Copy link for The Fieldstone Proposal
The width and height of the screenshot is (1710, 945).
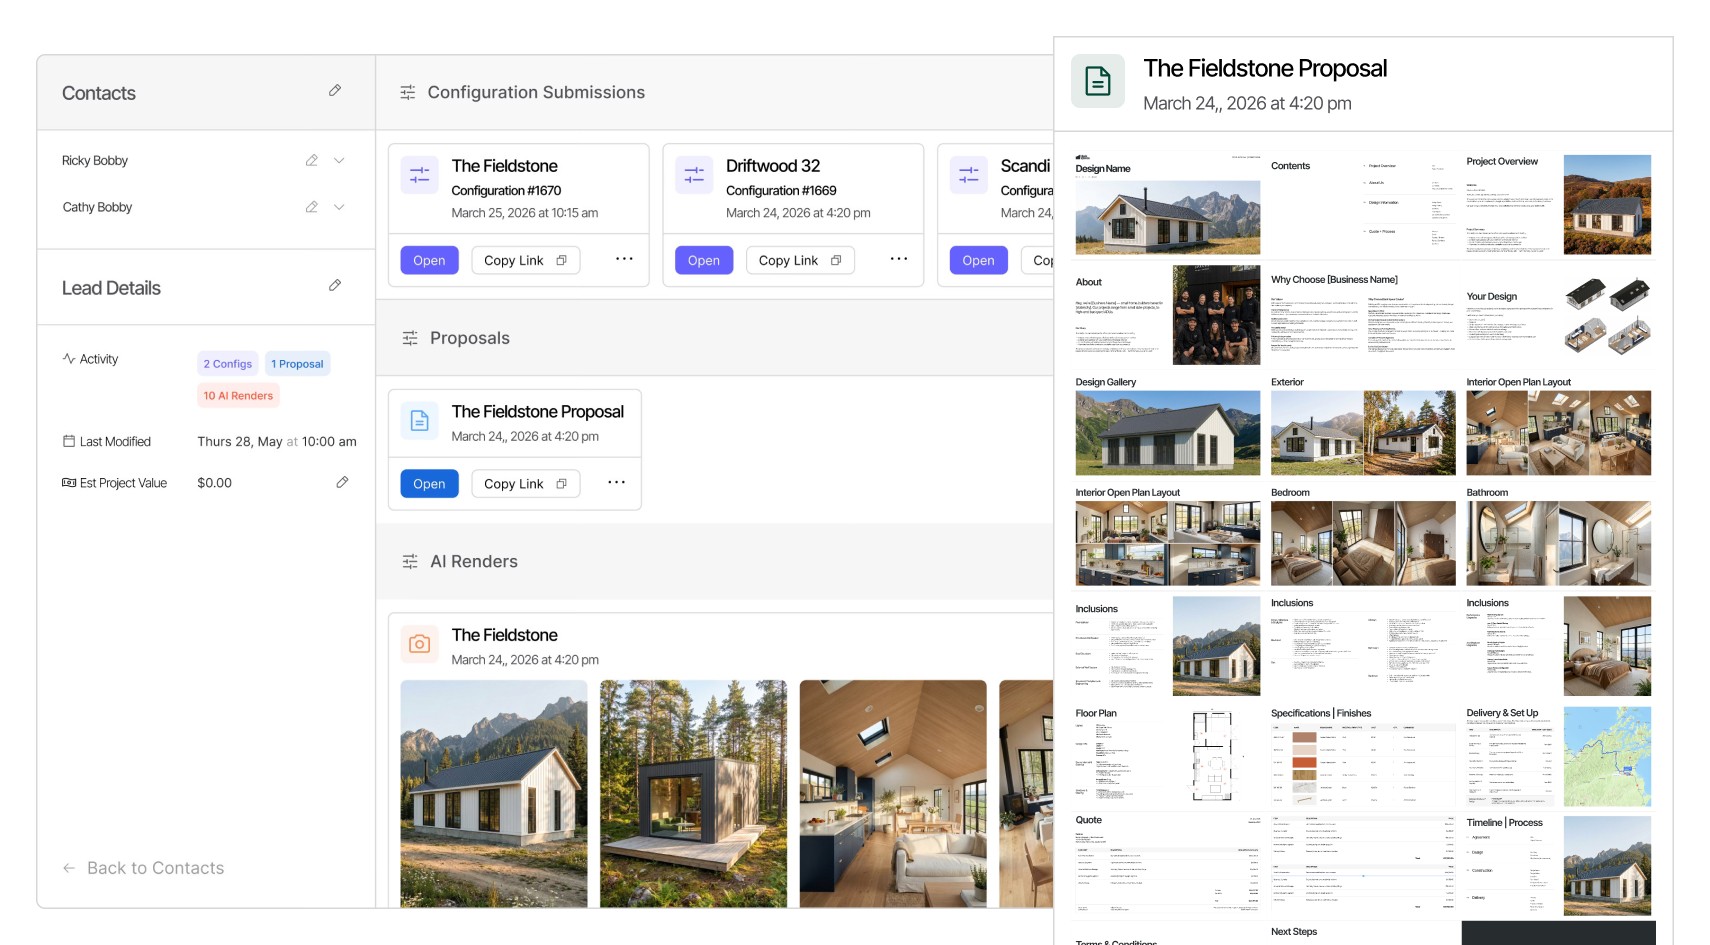[x=525, y=484]
